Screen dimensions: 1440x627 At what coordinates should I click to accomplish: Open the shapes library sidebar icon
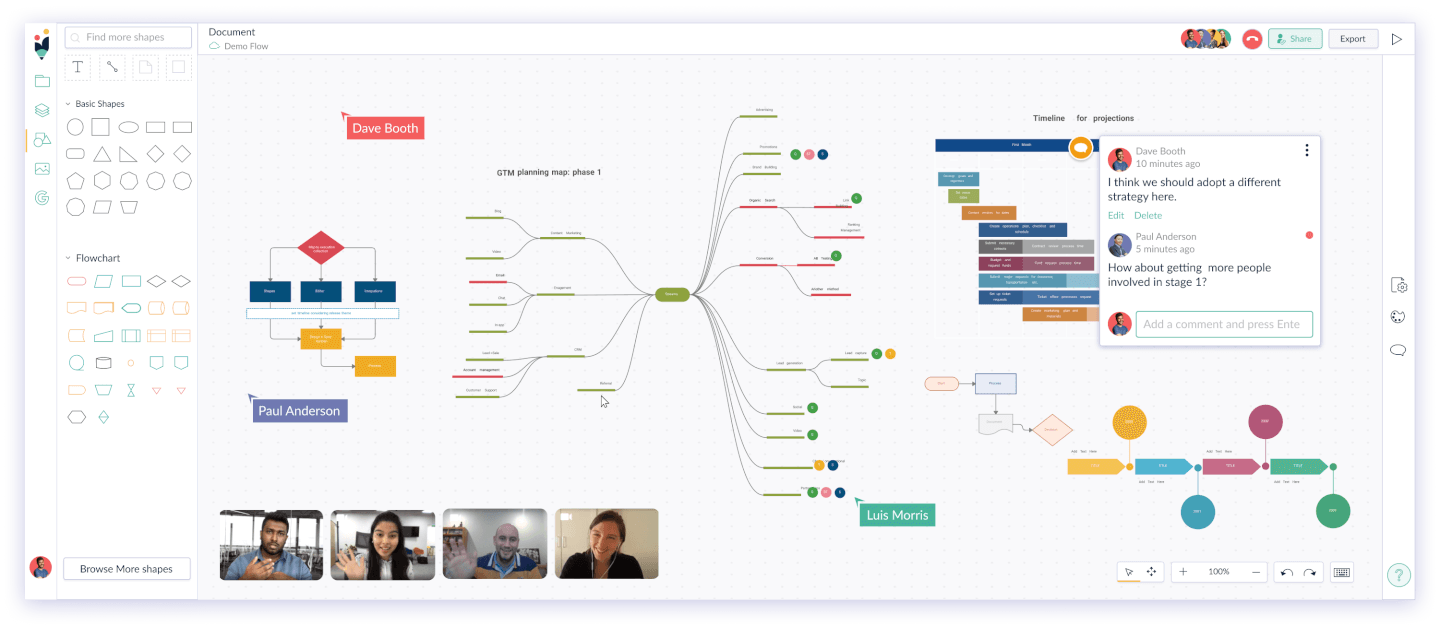(x=42, y=140)
